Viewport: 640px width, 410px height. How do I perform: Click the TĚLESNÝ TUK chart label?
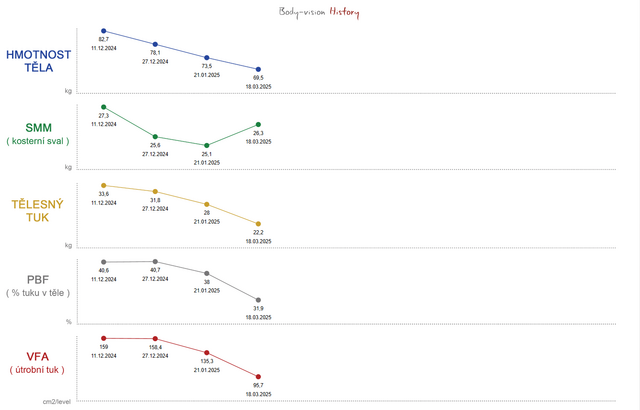click(39, 211)
